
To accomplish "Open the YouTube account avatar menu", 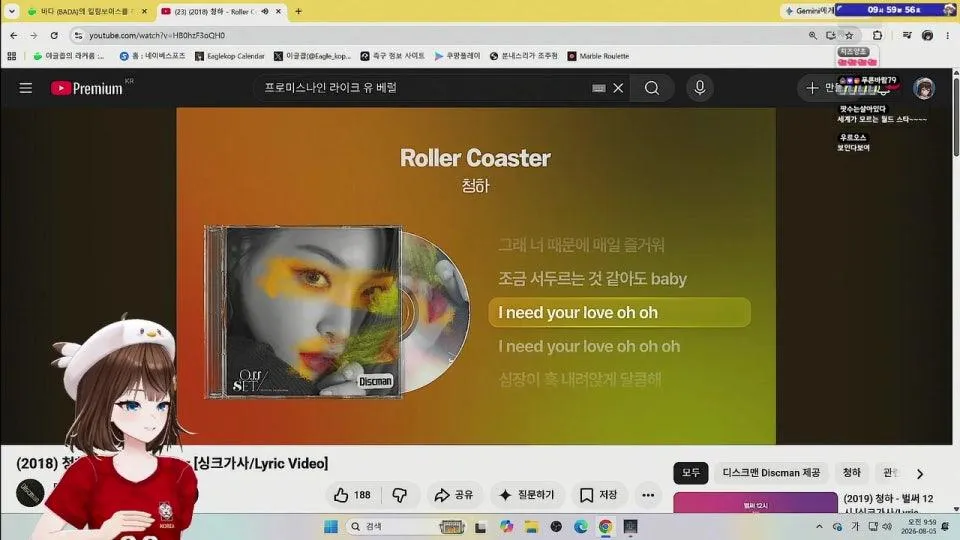I will pyautogui.click(x=924, y=88).
